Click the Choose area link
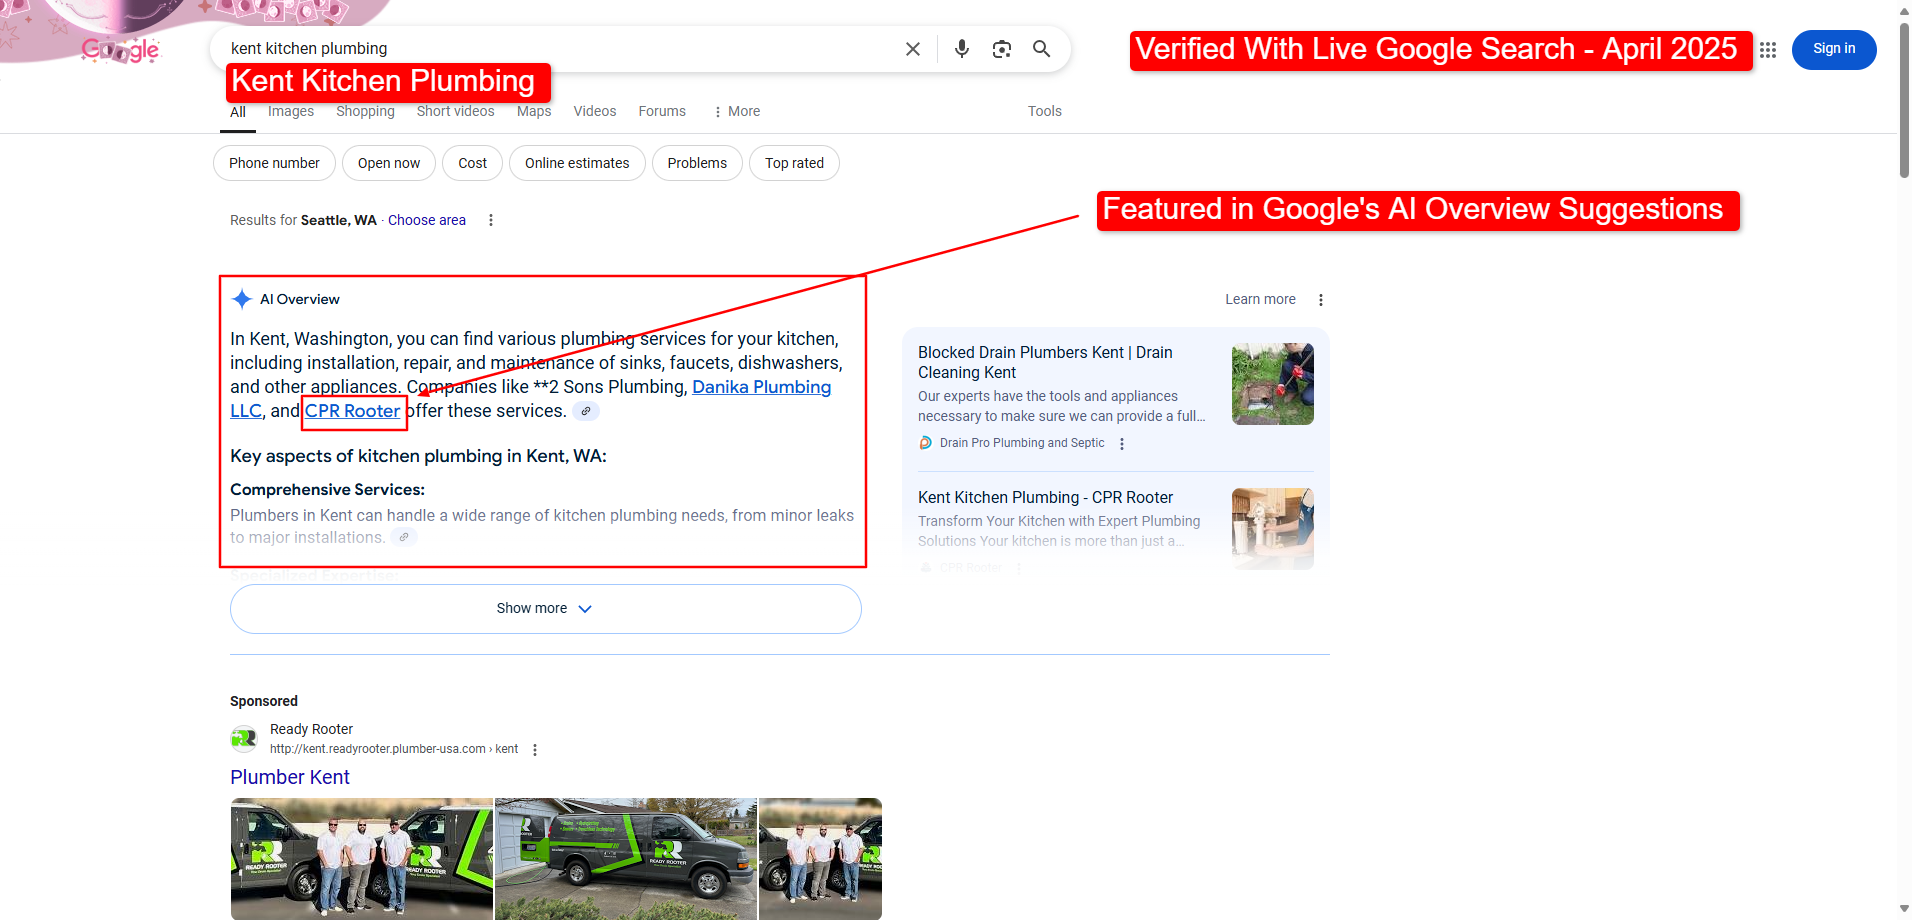This screenshot has width=1912, height=920. pos(427,220)
